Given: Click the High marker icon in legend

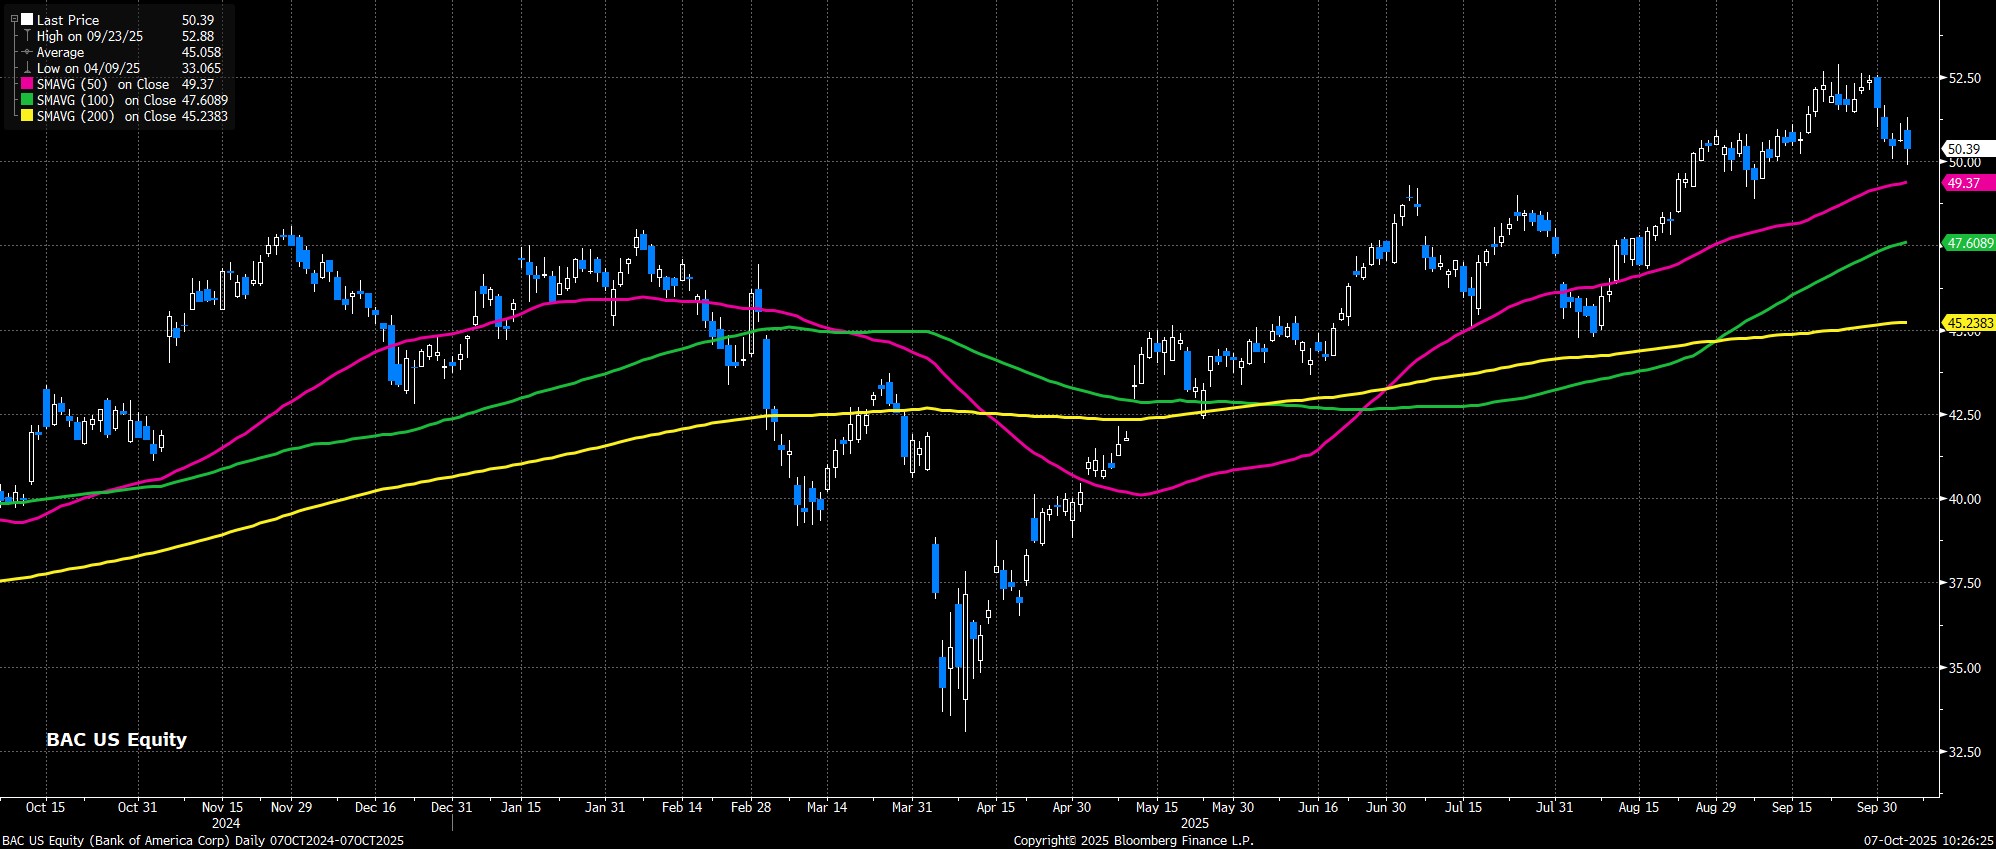Looking at the screenshot, I should pyautogui.click(x=27, y=36).
